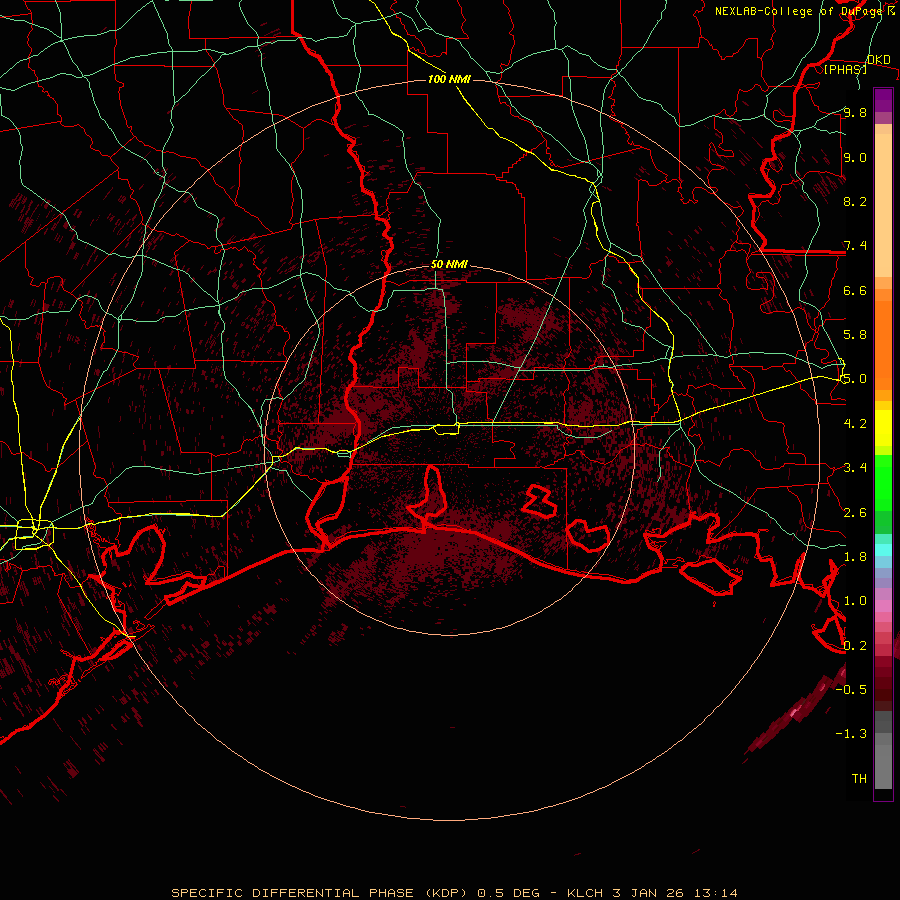Click the yellow segment of the color bar
This screenshot has height=900, width=900.
tap(883, 428)
